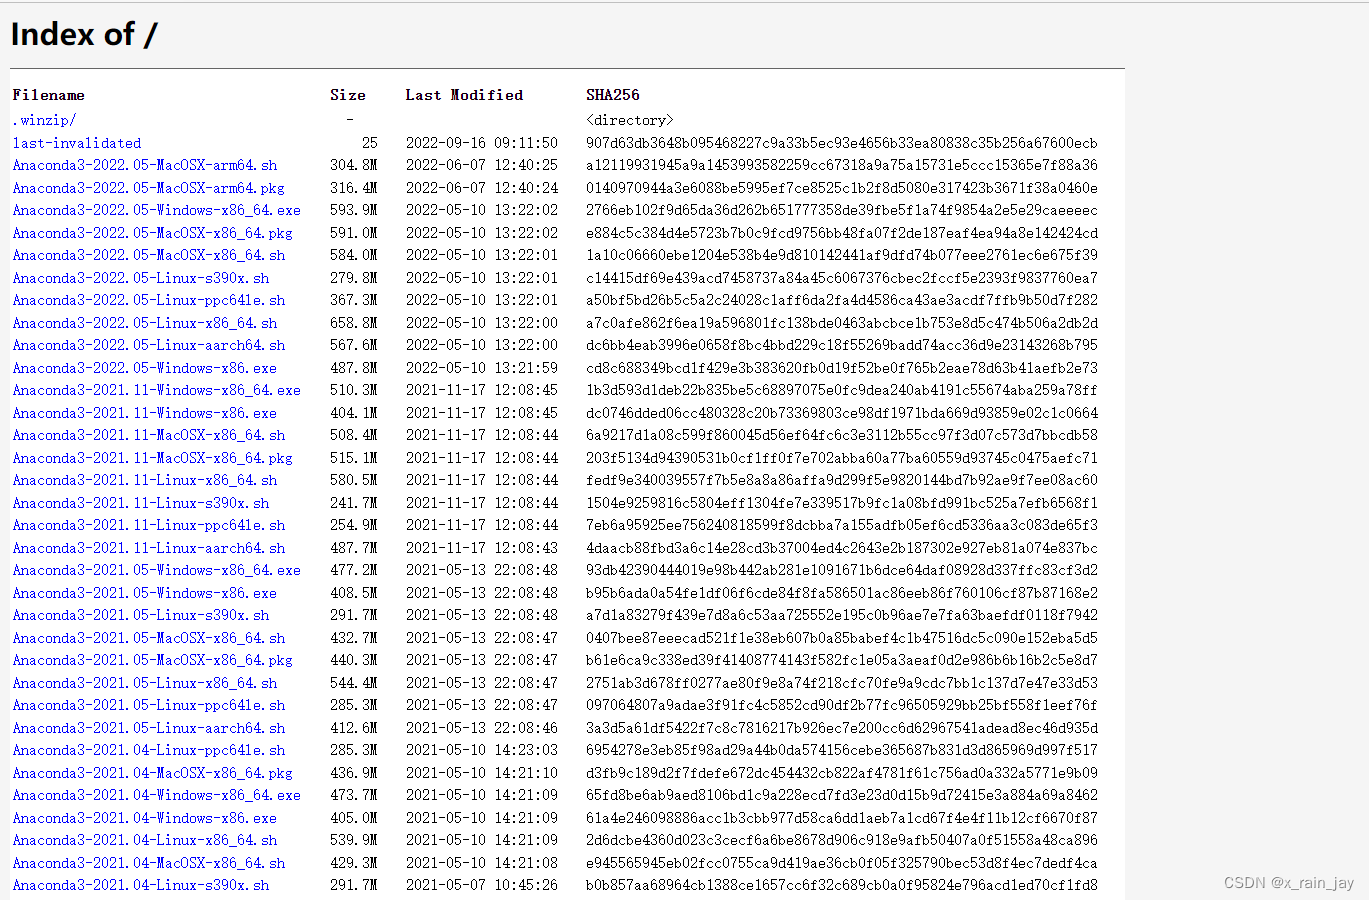Download Anaconda3-2021.04-Linux-s390x.sh
Image resolution: width=1369 pixels, height=900 pixels.
pos(141,885)
